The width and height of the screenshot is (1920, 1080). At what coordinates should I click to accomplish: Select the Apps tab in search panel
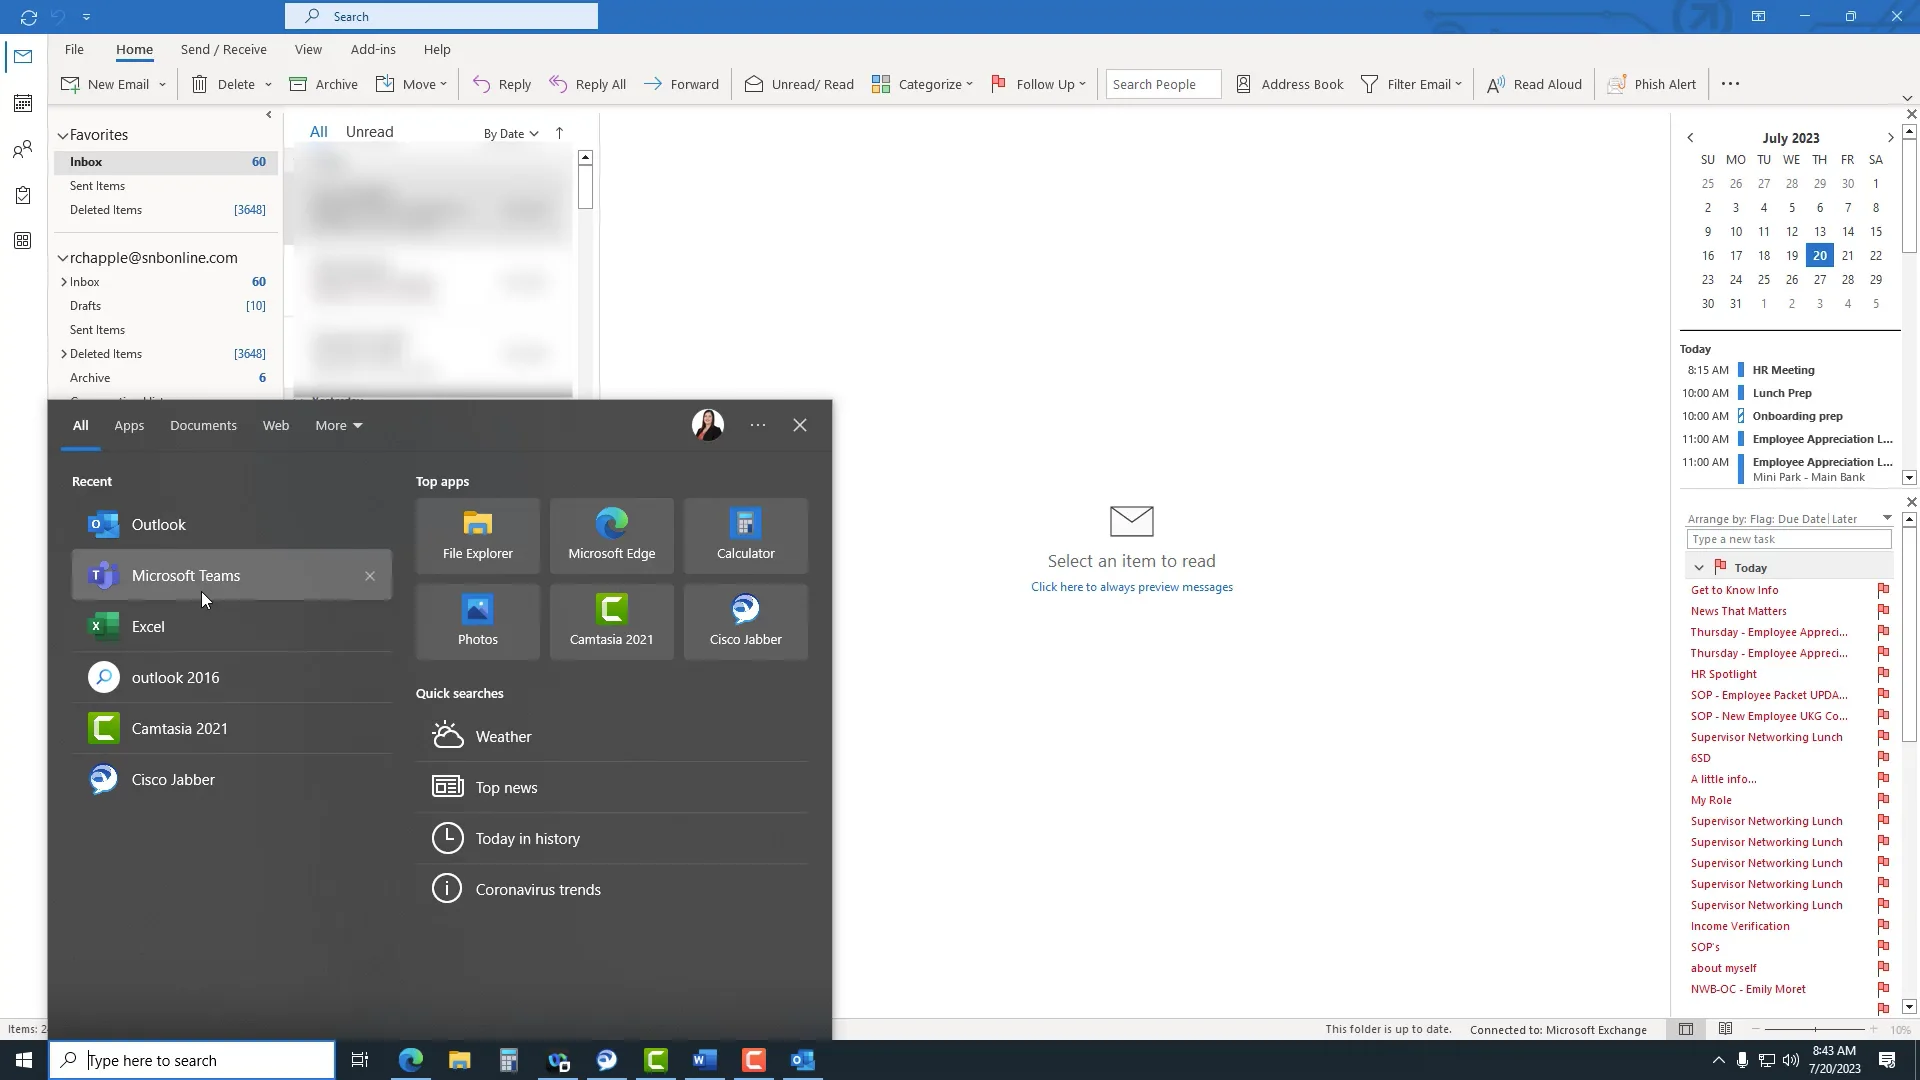click(x=128, y=425)
